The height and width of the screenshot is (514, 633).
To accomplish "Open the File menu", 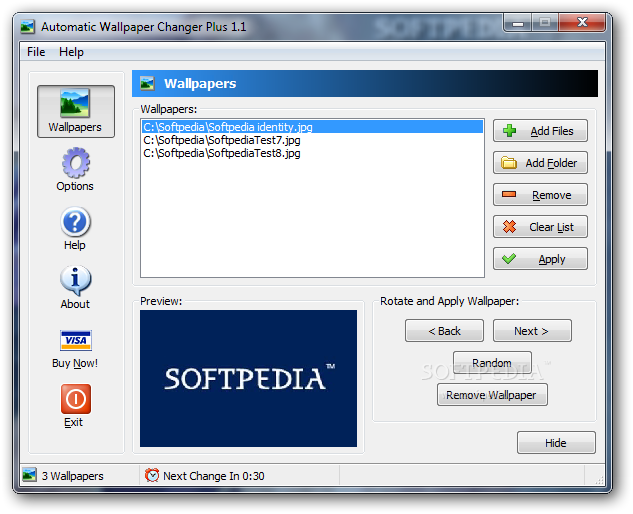I will click(x=36, y=52).
